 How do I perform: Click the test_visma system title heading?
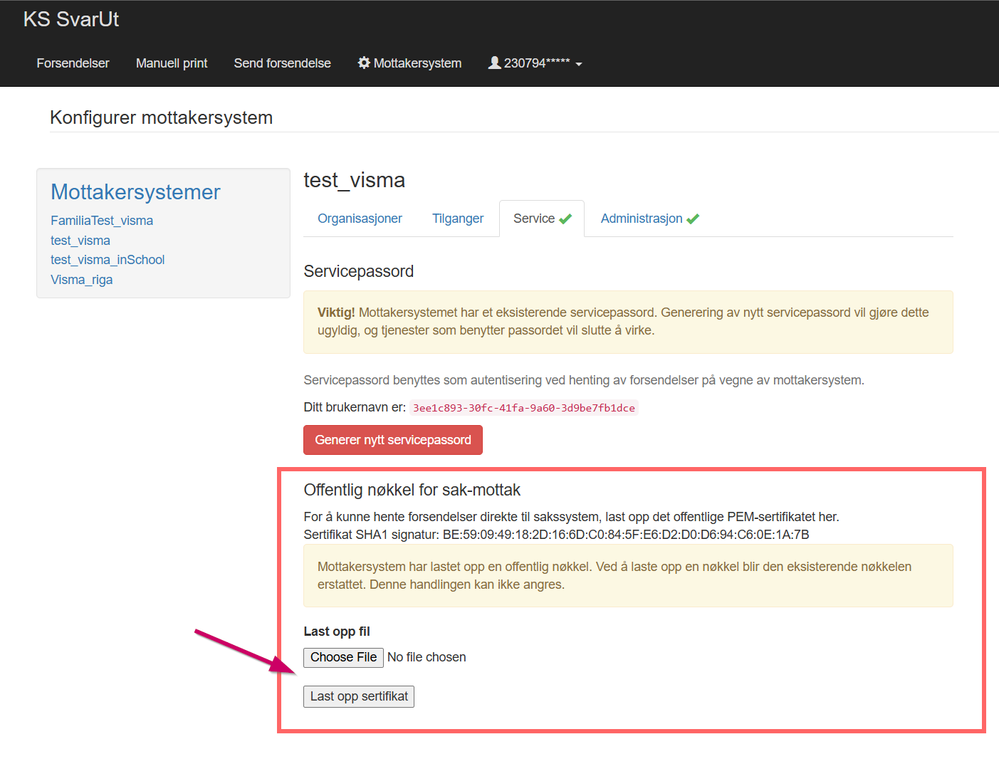click(x=354, y=180)
